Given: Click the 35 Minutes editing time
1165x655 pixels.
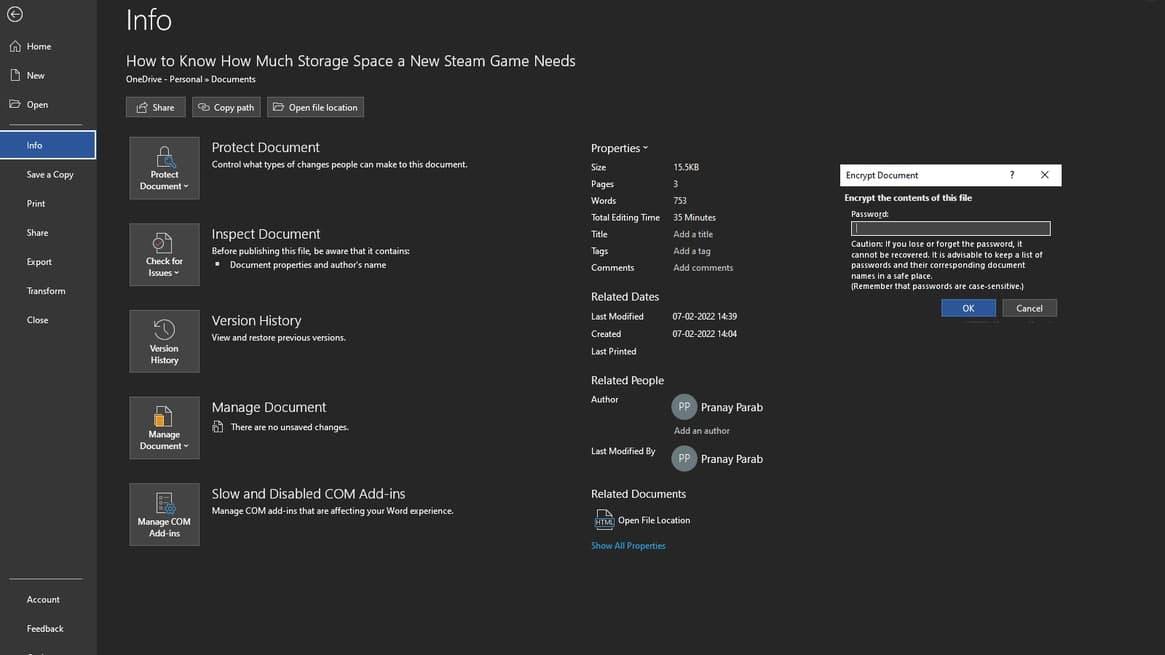Looking at the screenshot, I should click(694, 218).
